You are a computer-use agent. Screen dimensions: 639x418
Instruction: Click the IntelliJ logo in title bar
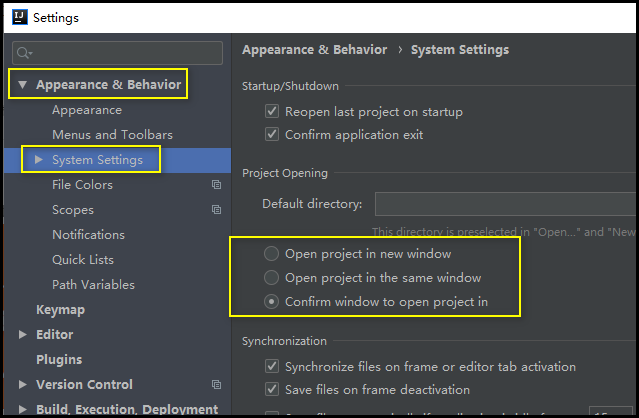pos(18,17)
